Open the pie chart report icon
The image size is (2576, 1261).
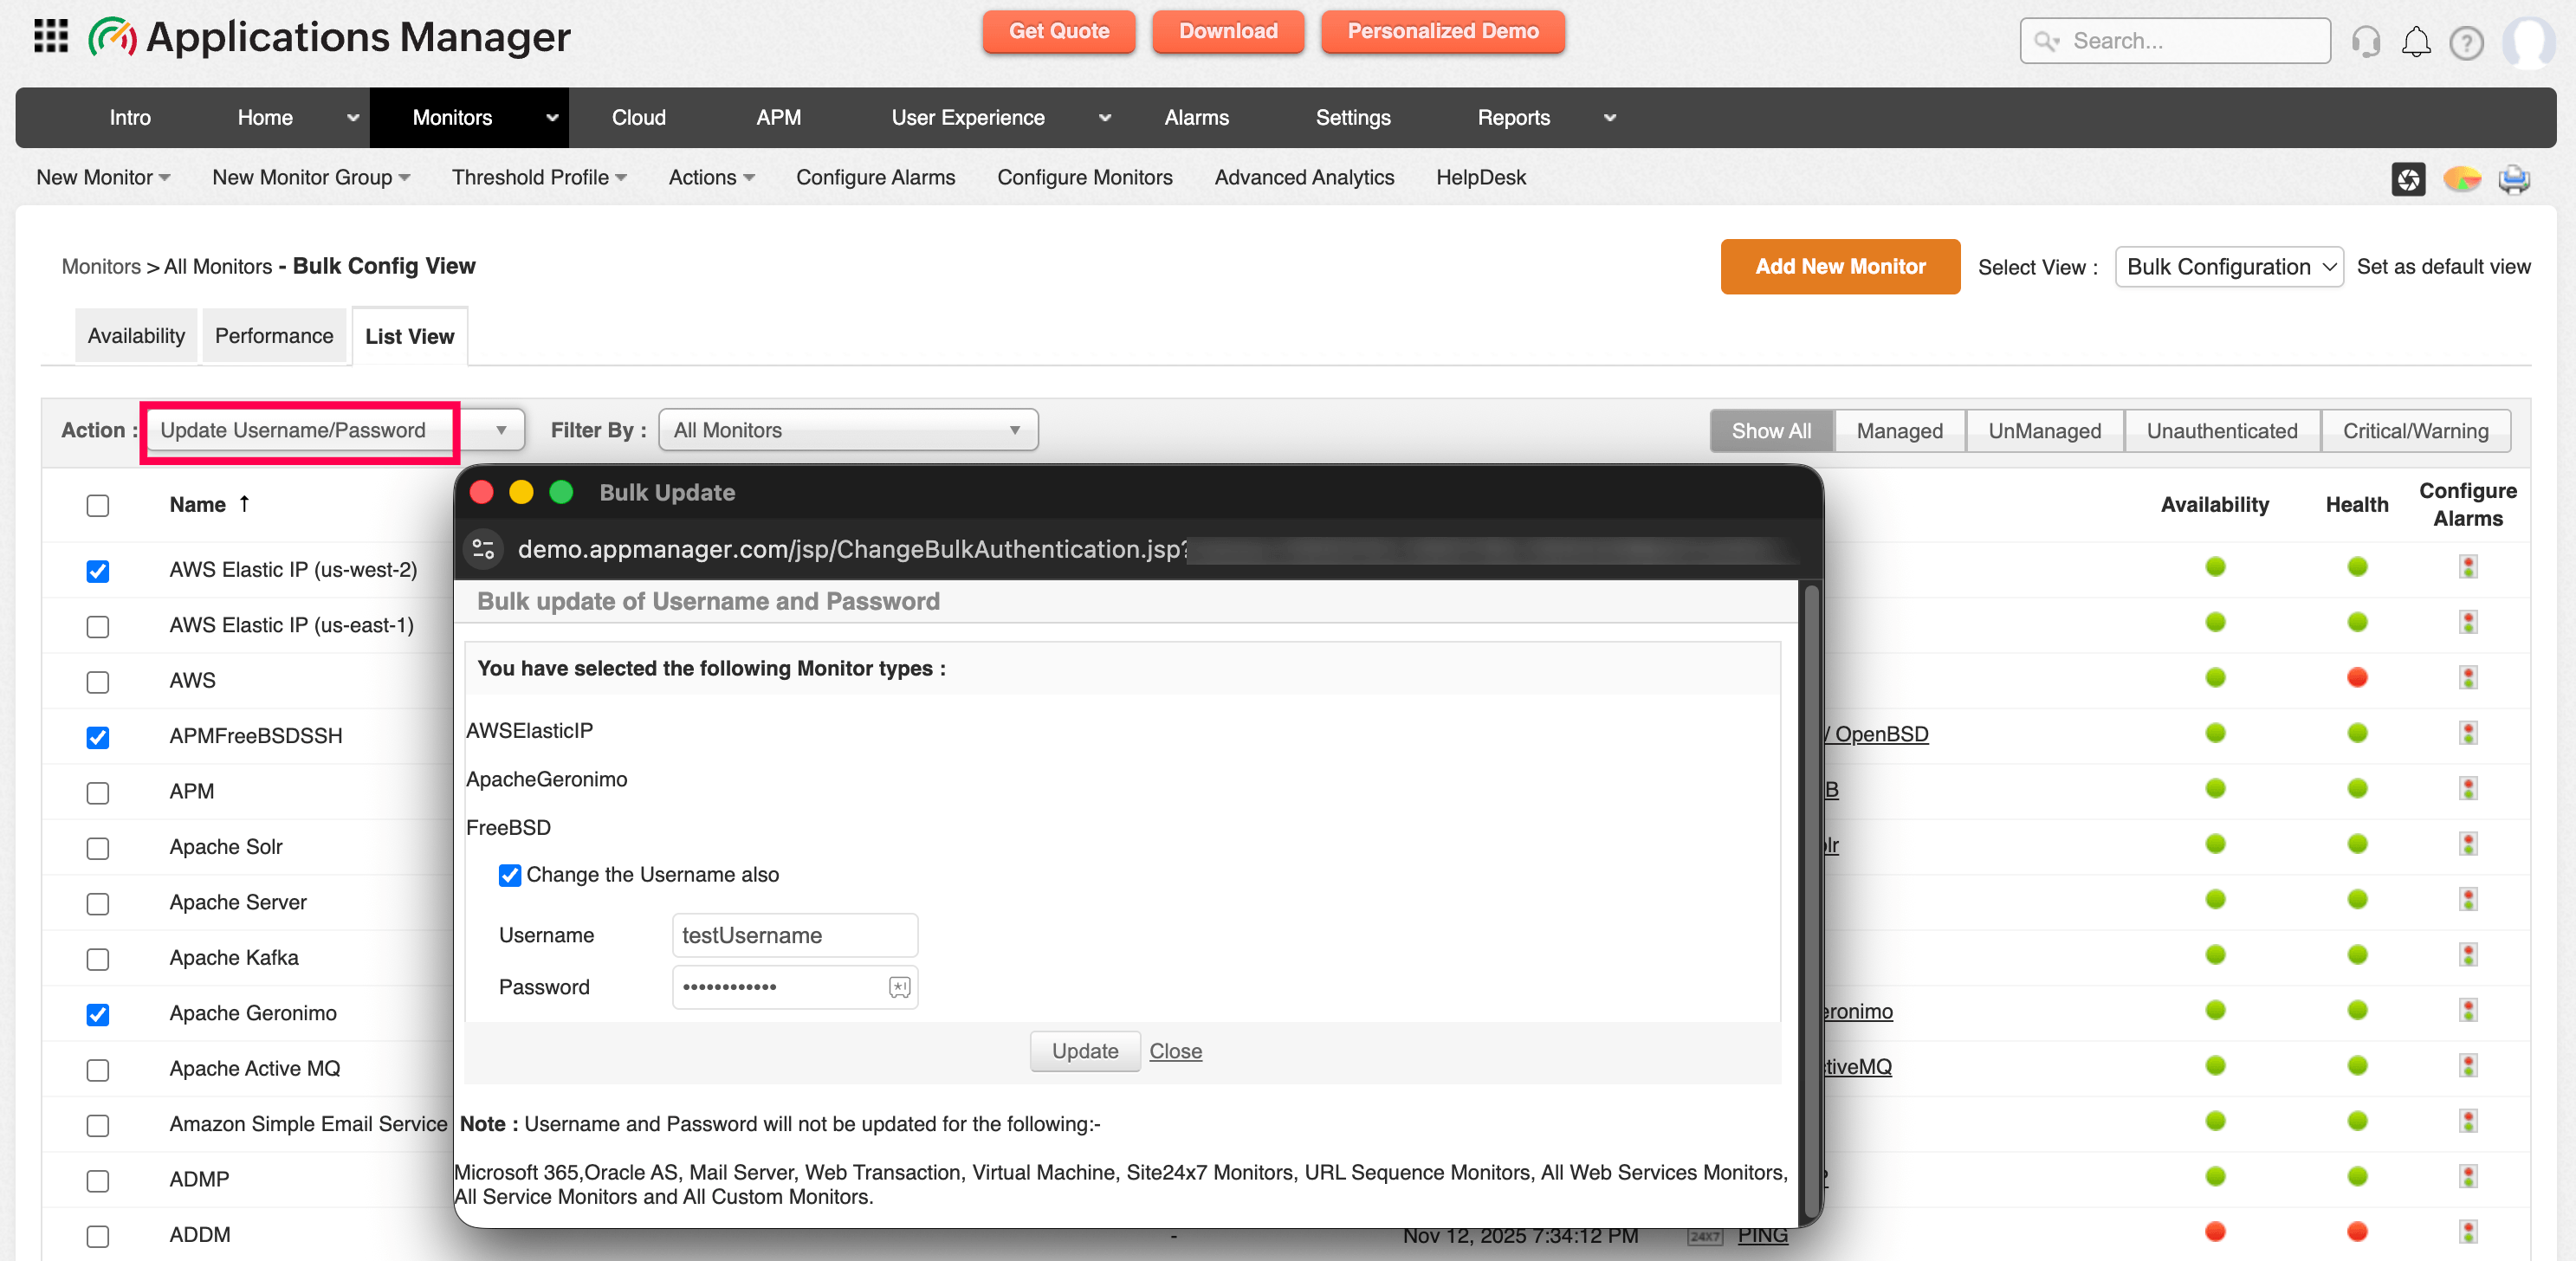tap(2461, 179)
